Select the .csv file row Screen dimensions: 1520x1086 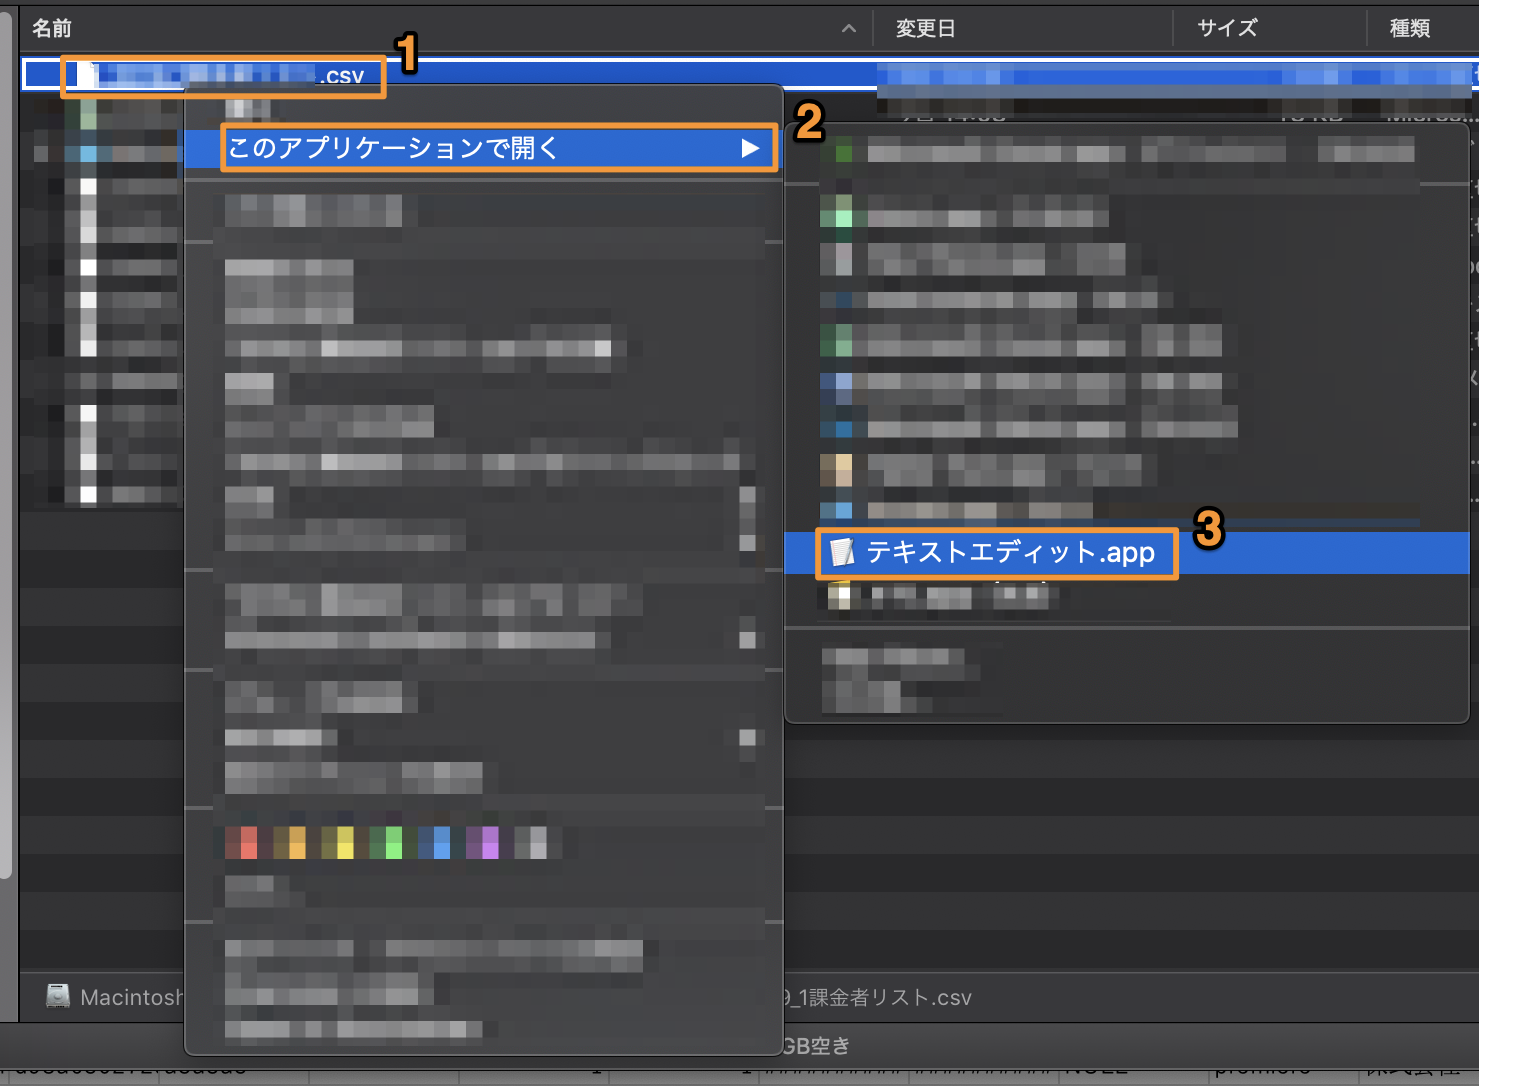(750, 75)
